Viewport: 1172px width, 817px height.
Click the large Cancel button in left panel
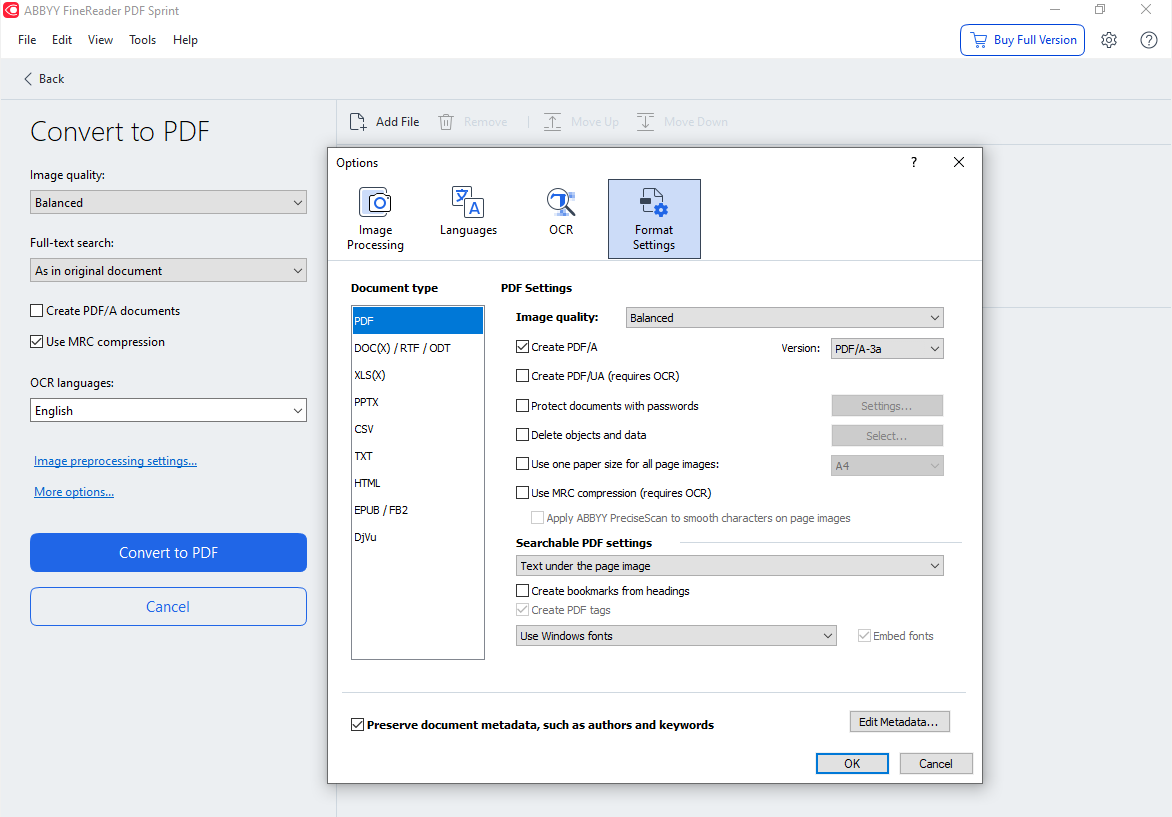168,606
